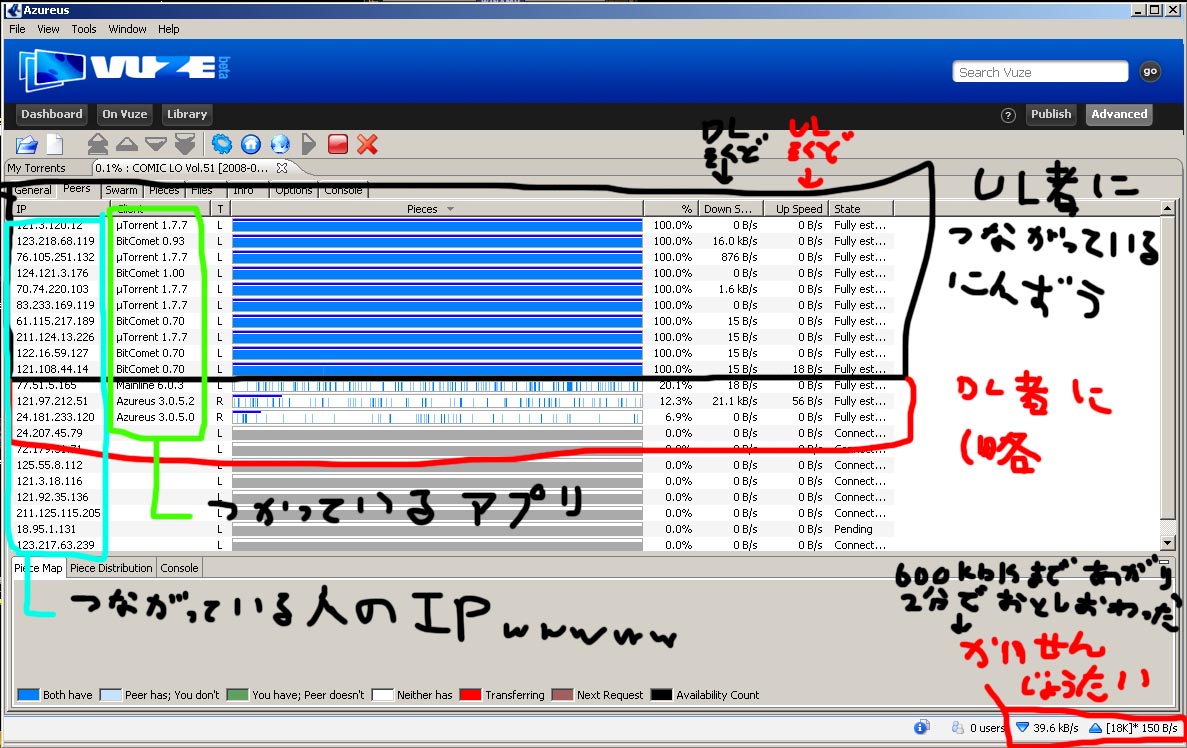Start the torrent with the play icon
The height and width of the screenshot is (748, 1187).
click(x=309, y=144)
